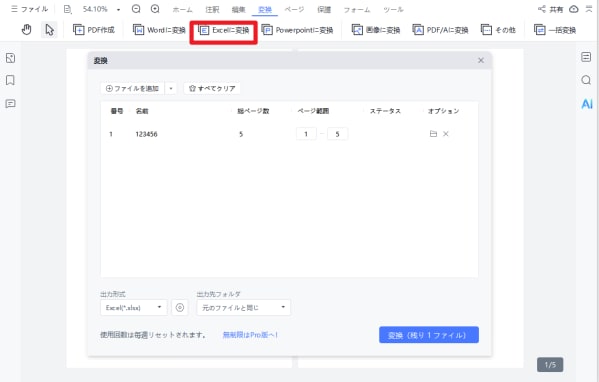Click the 1/5 page indicator
The height and width of the screenshot is (382, 599).
(550, 364)
